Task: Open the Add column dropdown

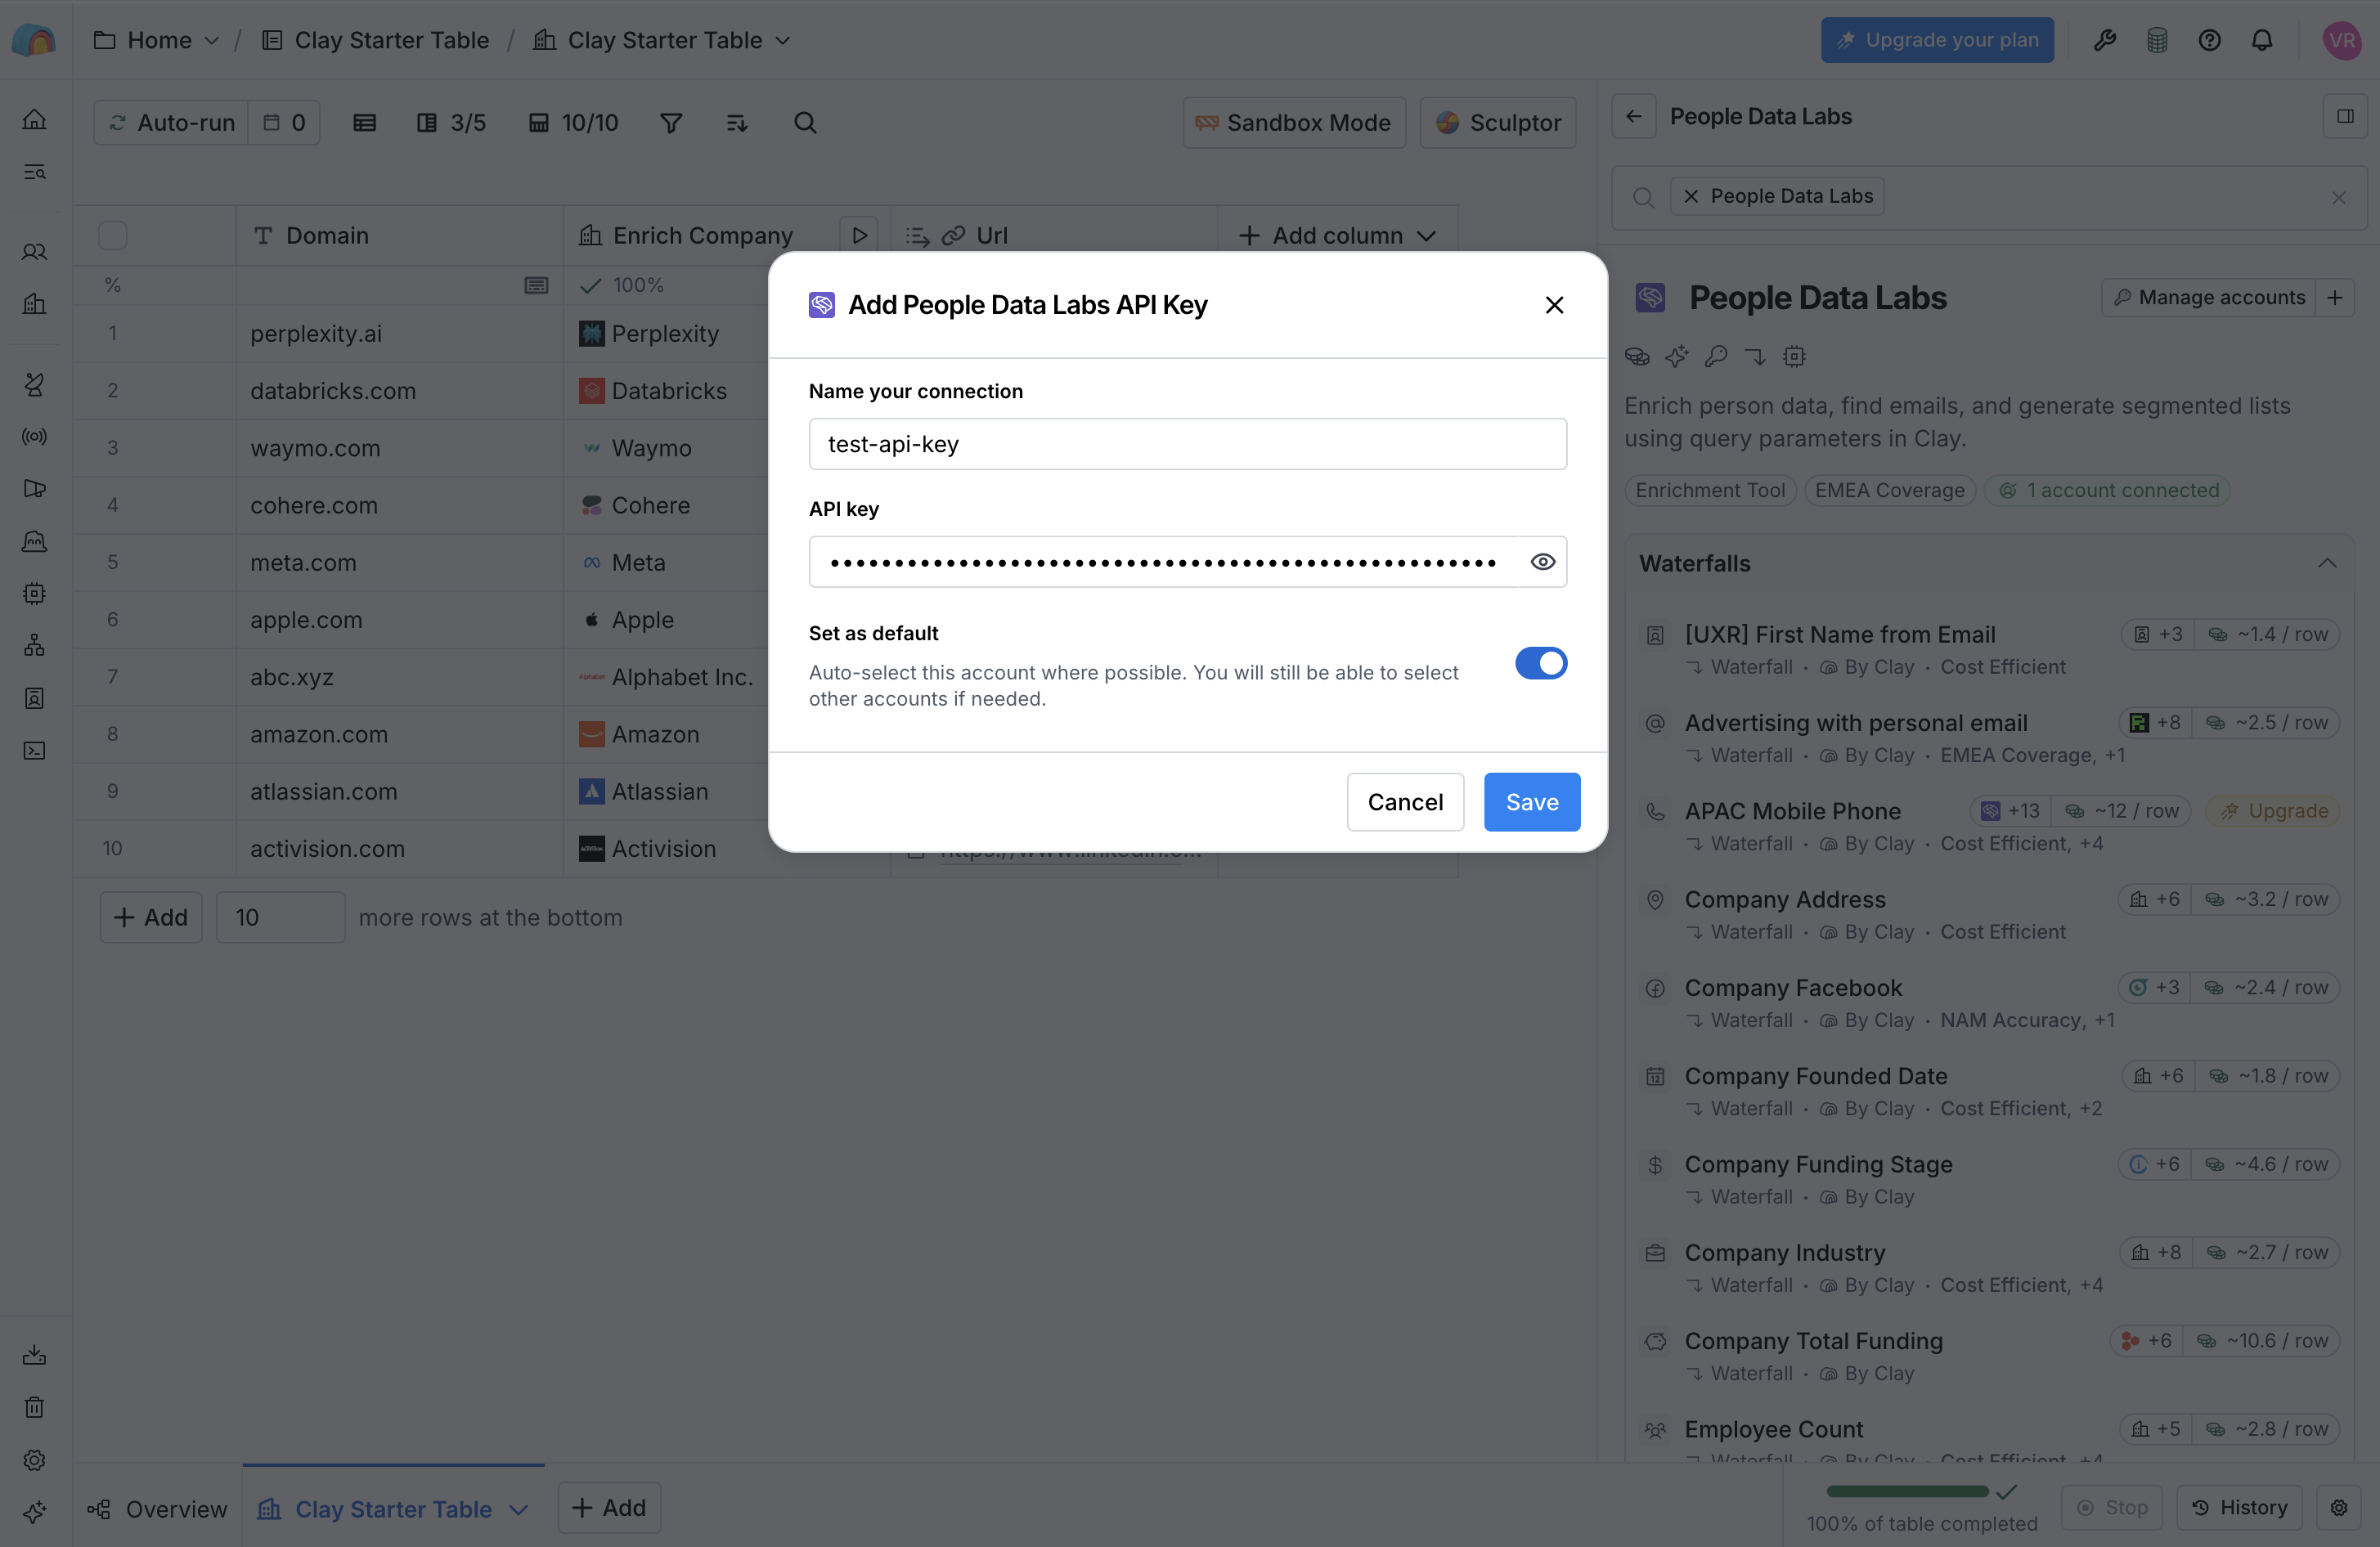Action: click(1337, 235)
